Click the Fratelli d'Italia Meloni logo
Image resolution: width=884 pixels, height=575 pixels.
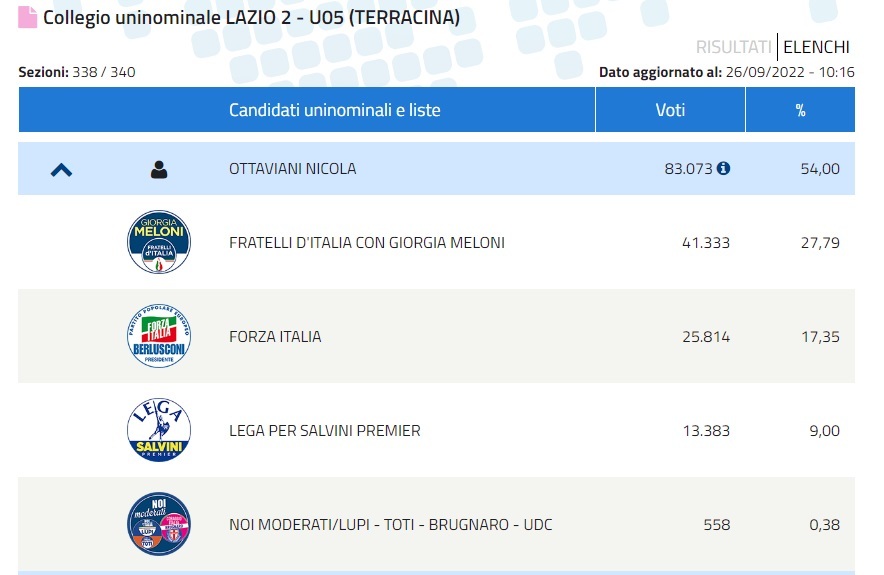[x=159, y=242]
